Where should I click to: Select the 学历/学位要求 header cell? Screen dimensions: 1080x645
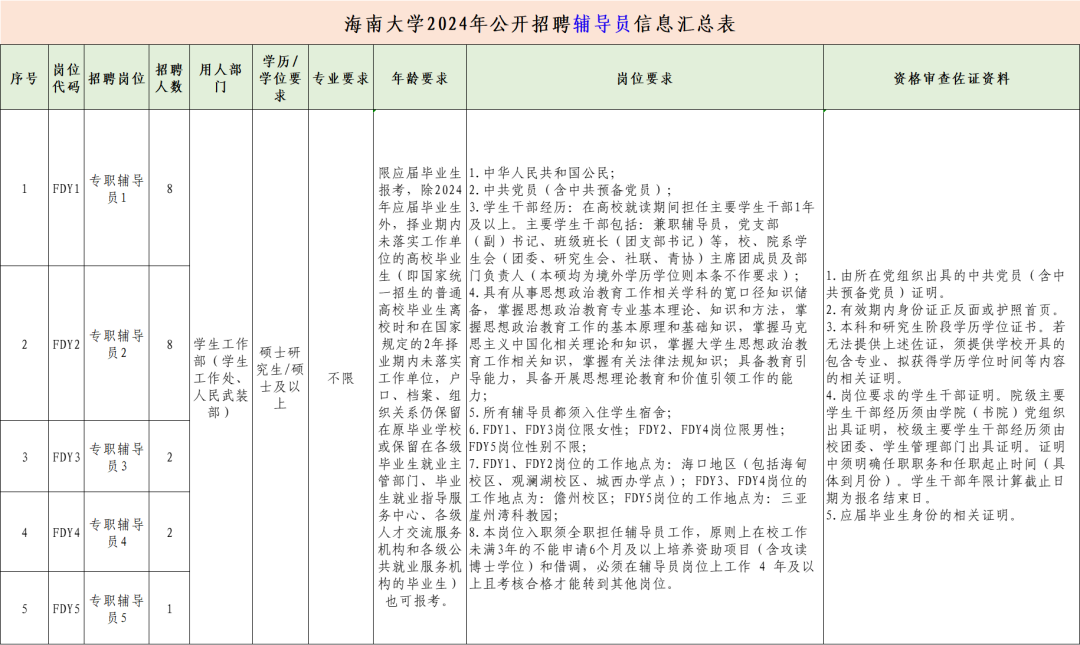(x=280, y=78)
